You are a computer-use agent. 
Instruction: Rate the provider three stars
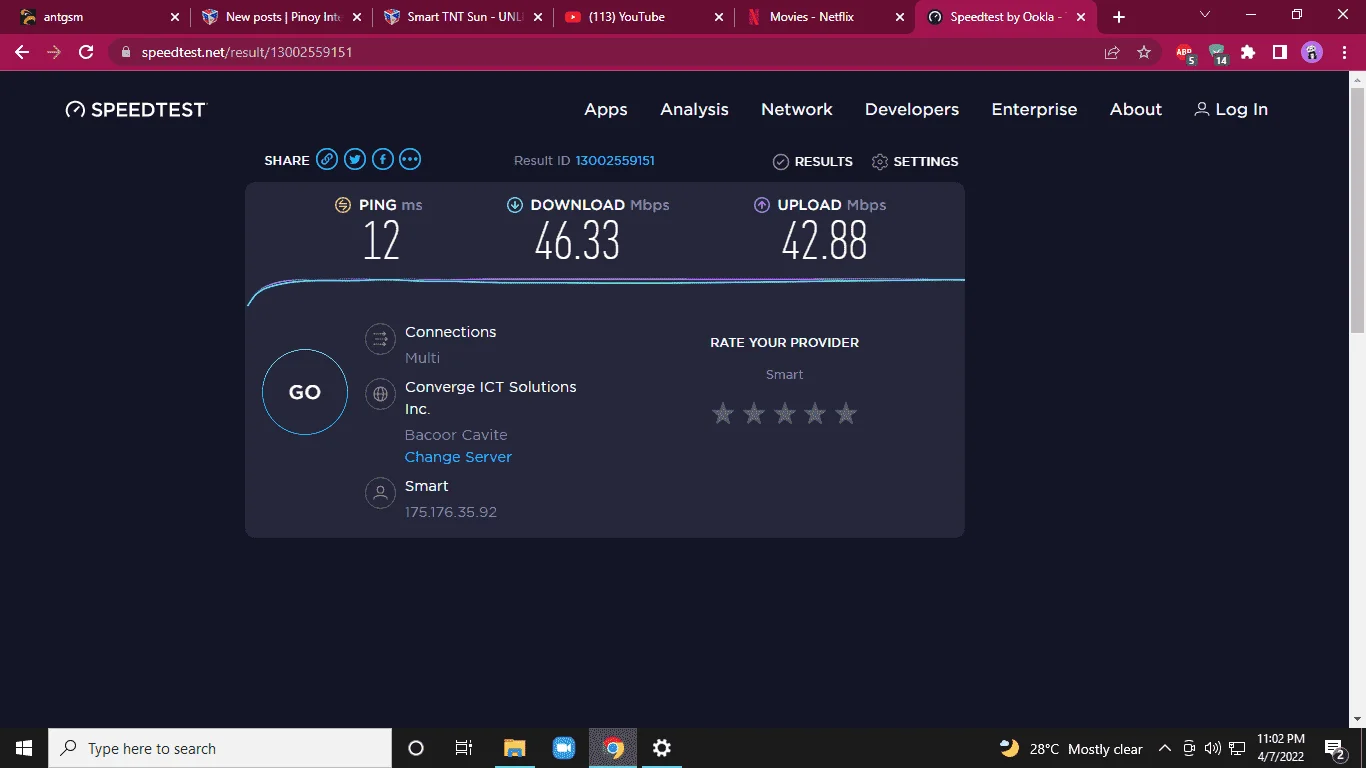[x=785, y=413]
